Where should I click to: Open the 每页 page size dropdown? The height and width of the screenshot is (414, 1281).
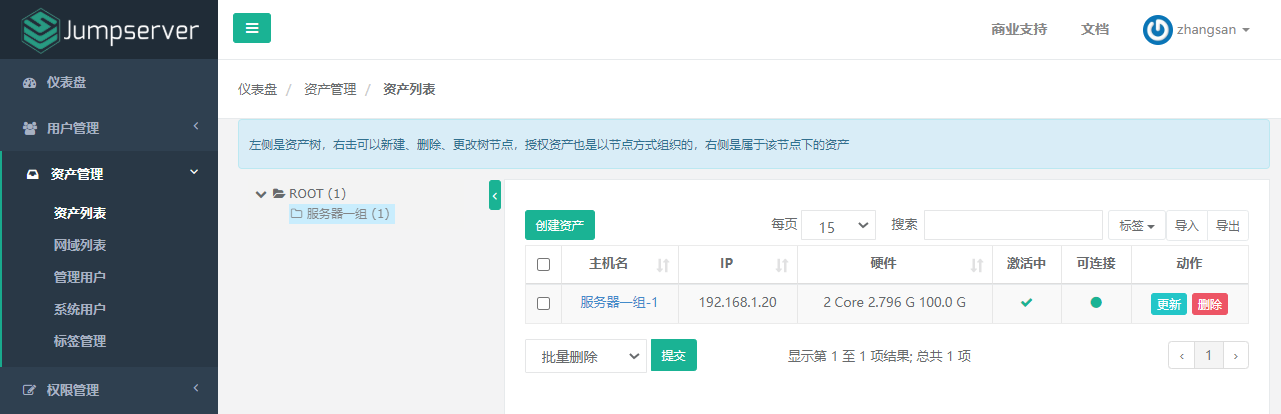(x=838, y=226)
